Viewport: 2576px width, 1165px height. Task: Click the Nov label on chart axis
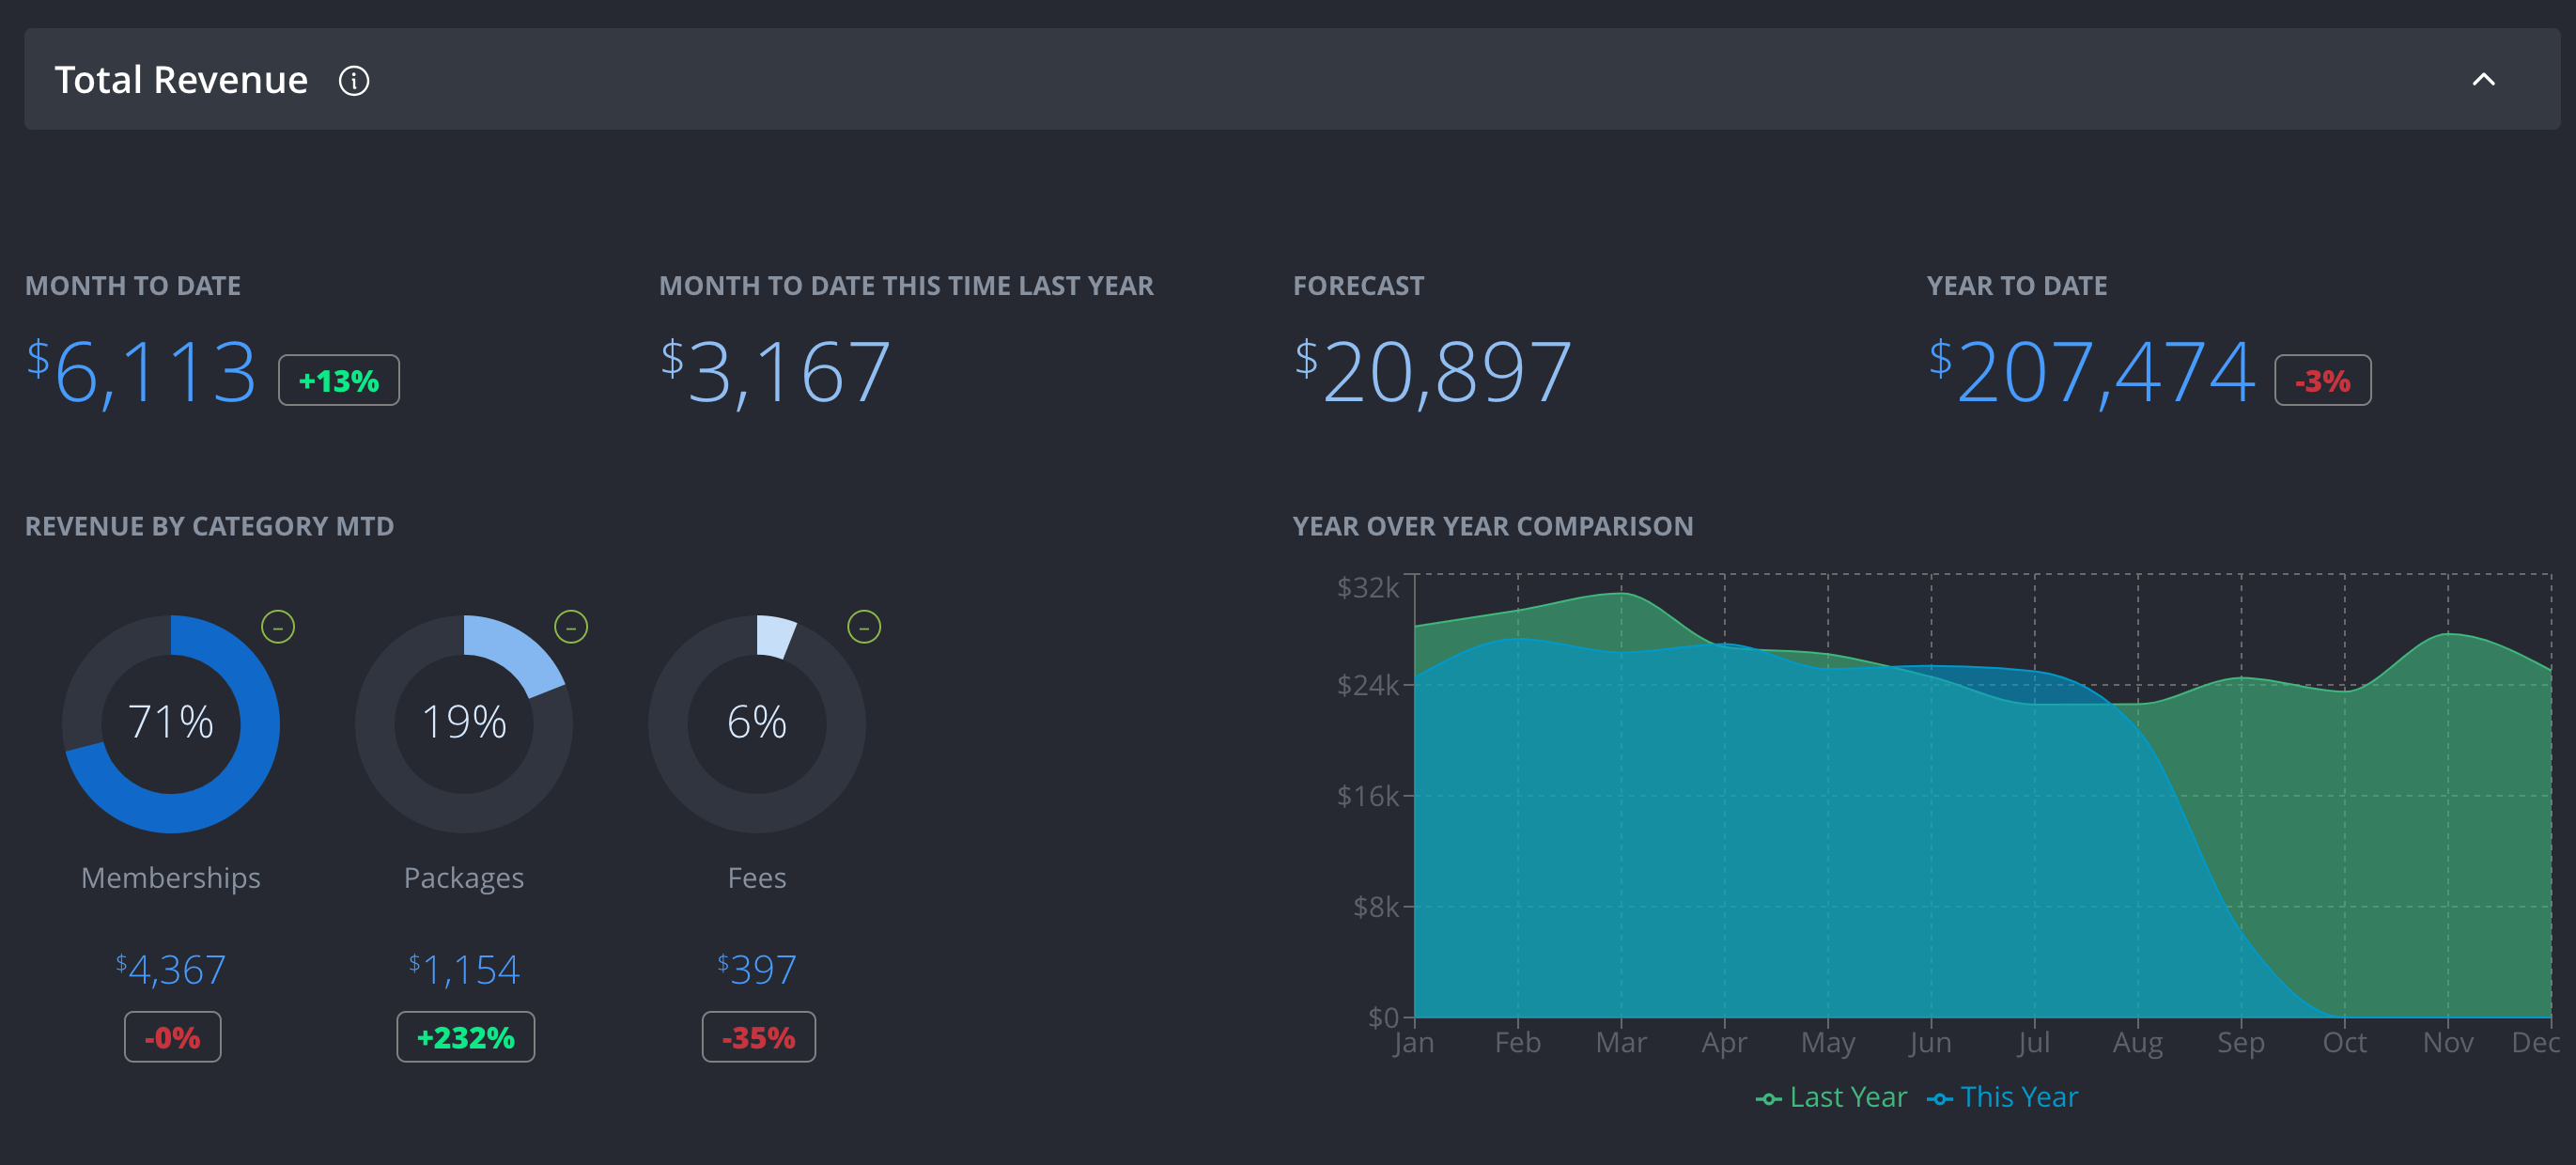coord(2448,1042)
